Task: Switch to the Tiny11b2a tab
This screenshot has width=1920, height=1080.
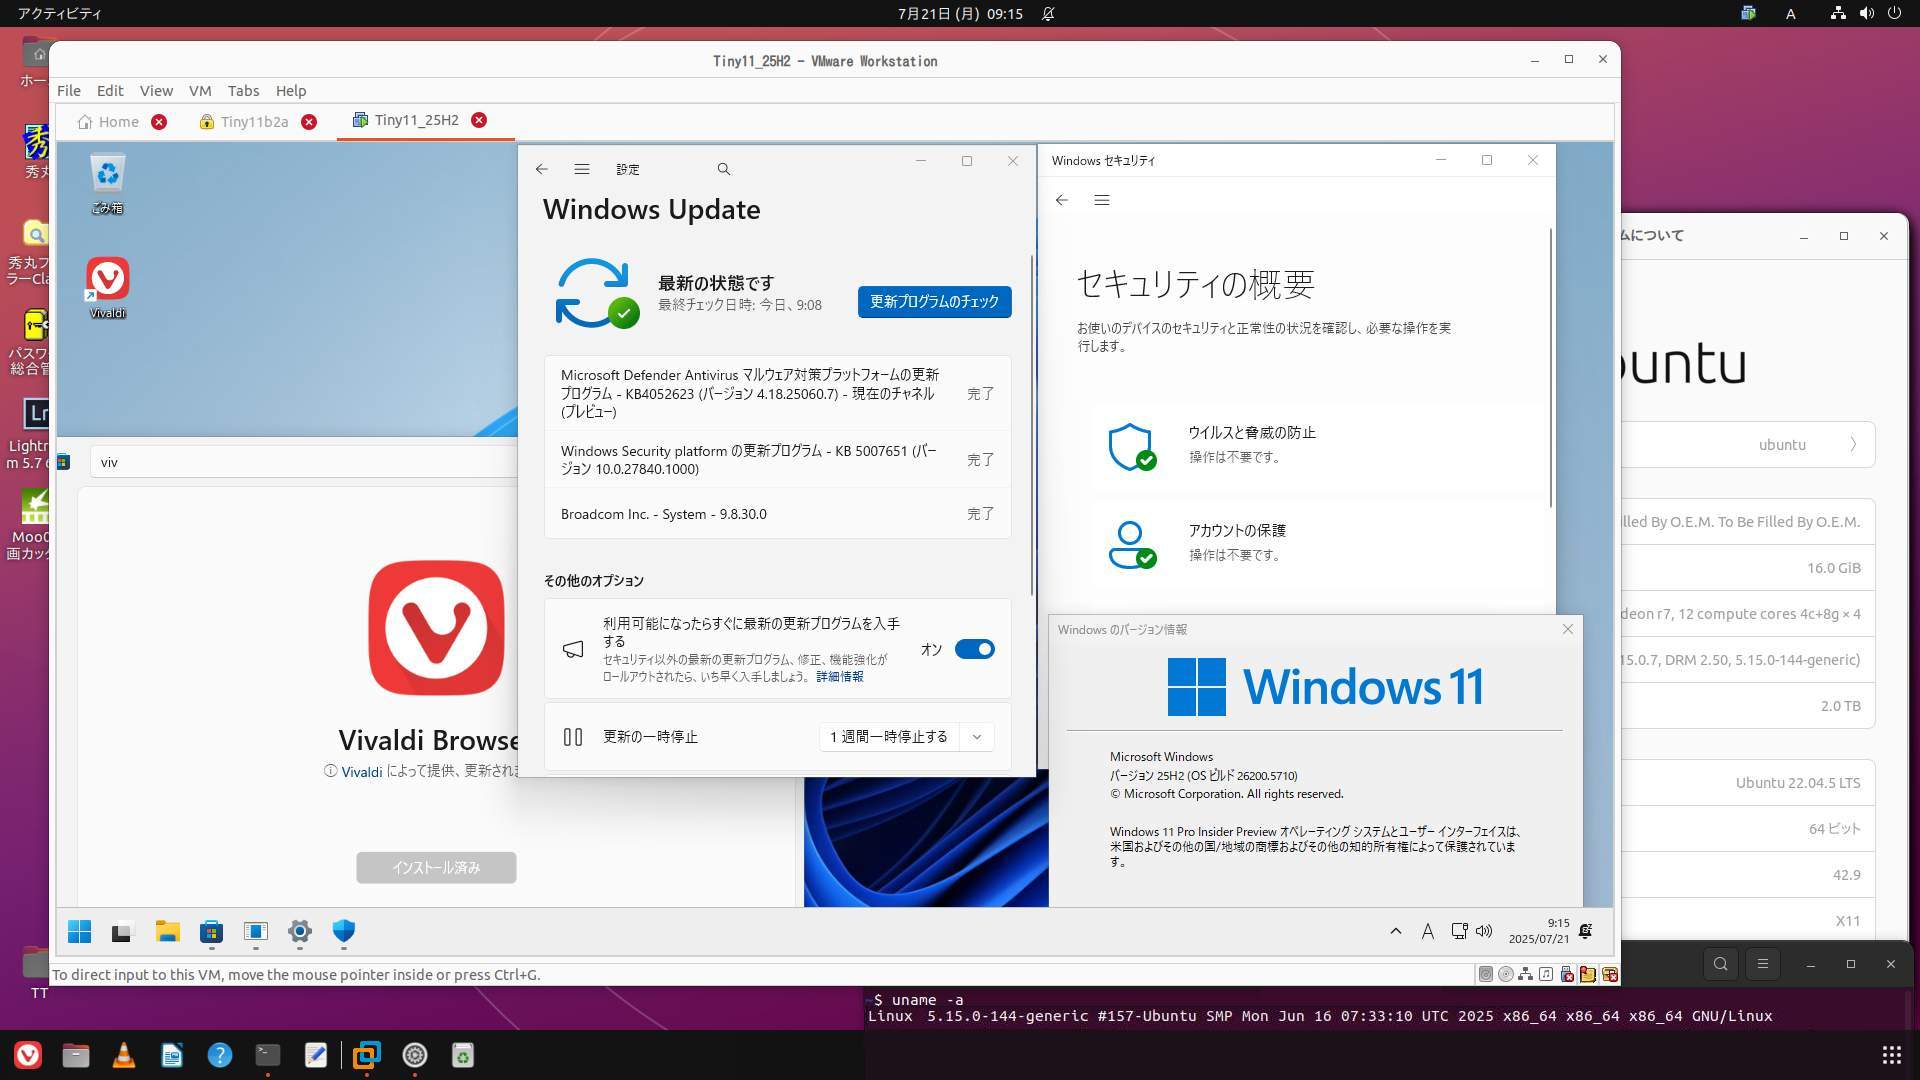Action: click(244, 121)
